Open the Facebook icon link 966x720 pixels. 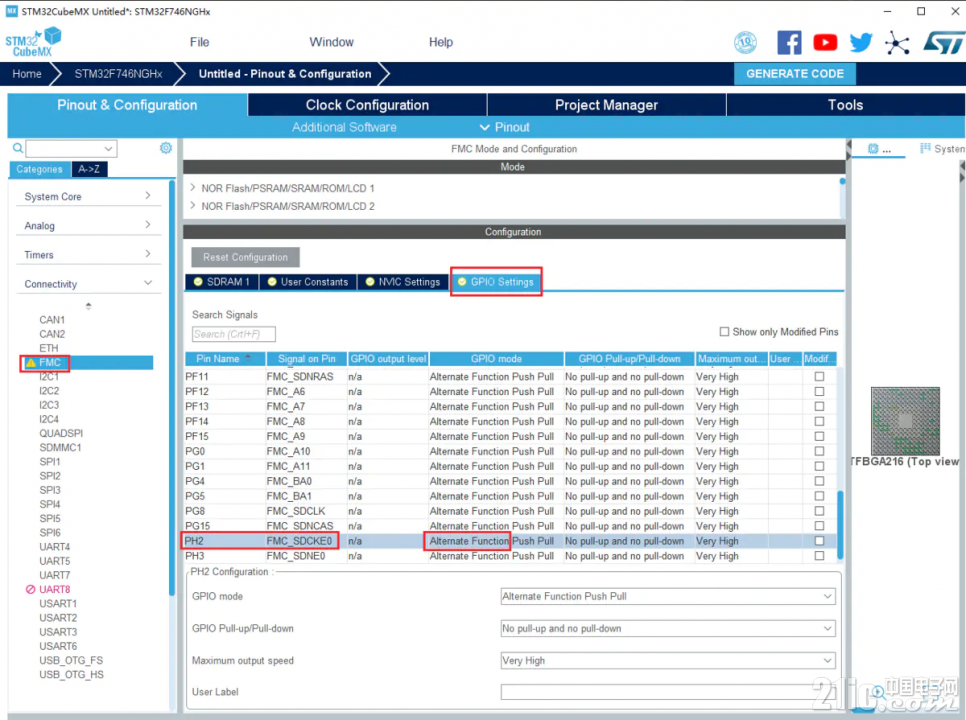[789, 42]
